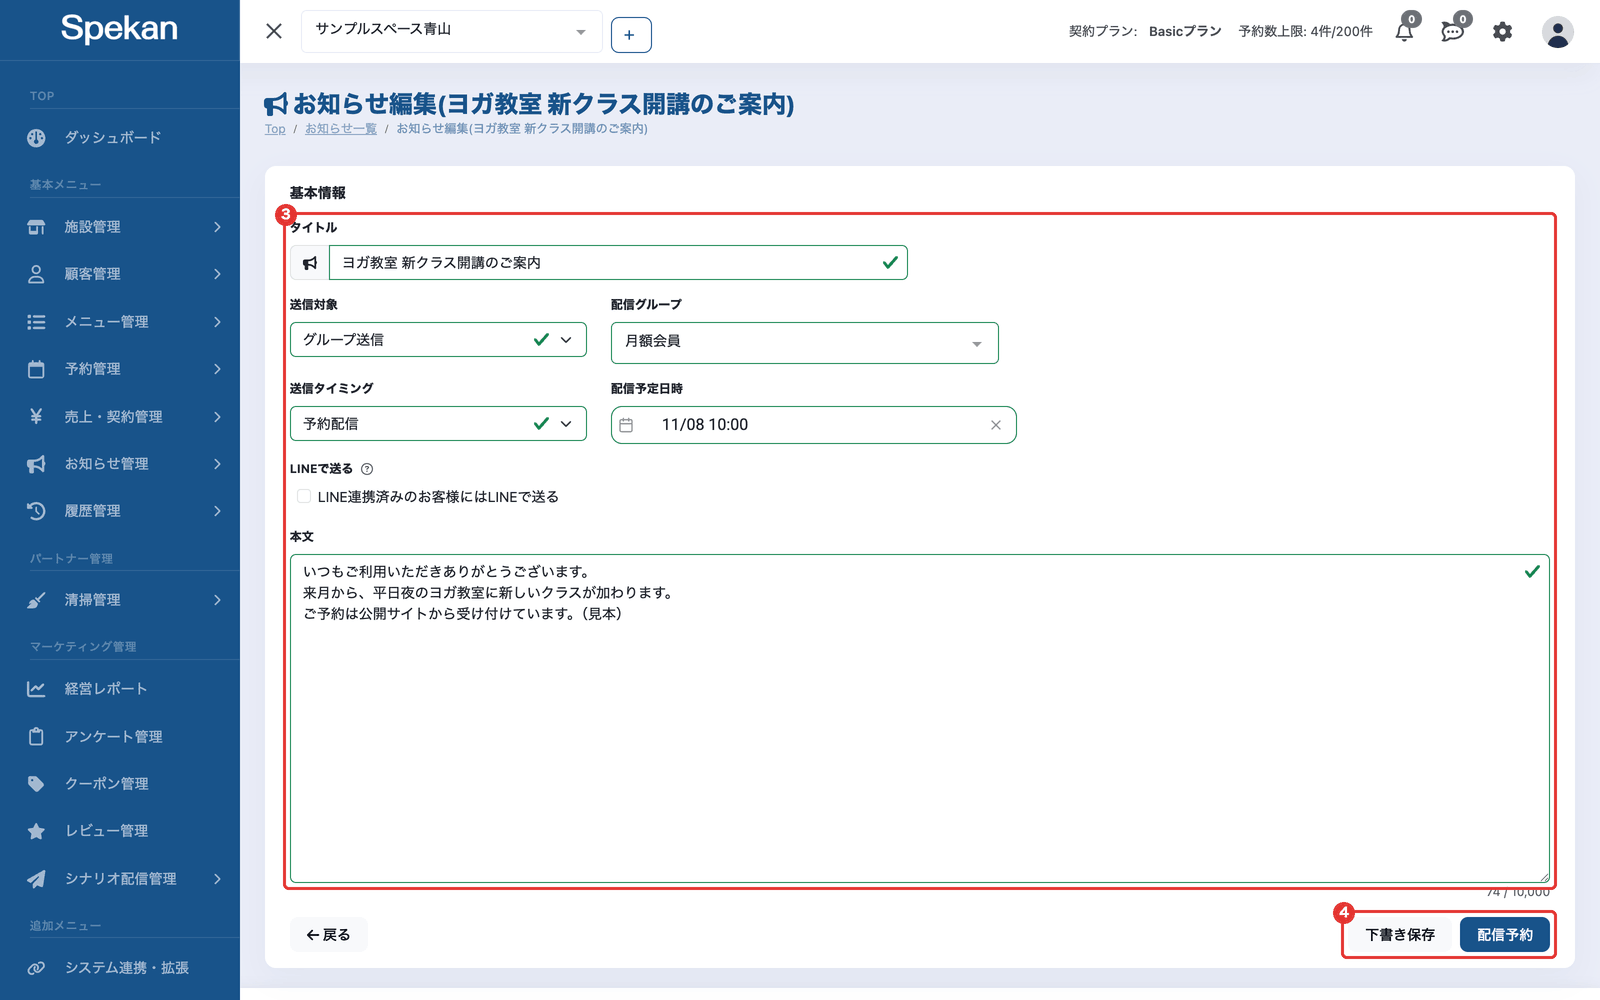The width and height of the screenshot is (1600, 1000).
Task: Follow the Top breadcrumb link
Action: tap(275, 129)
